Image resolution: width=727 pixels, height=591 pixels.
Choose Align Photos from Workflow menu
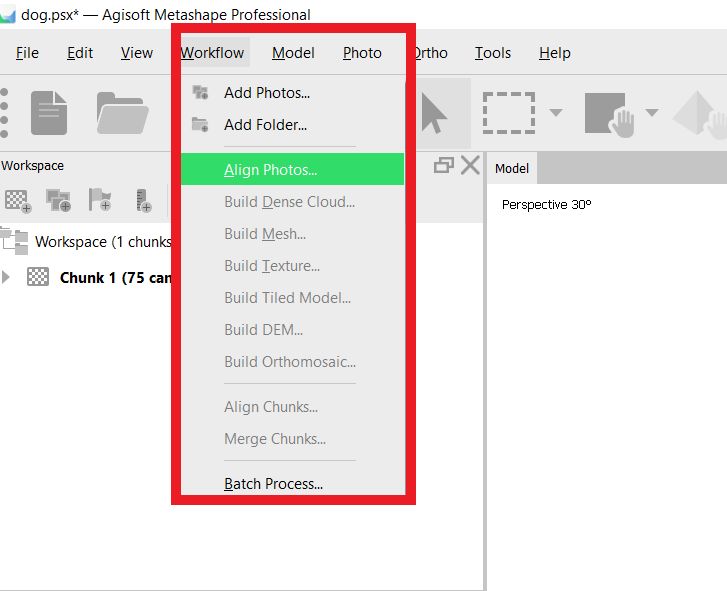pyautogui.click(x=270, y=170)
